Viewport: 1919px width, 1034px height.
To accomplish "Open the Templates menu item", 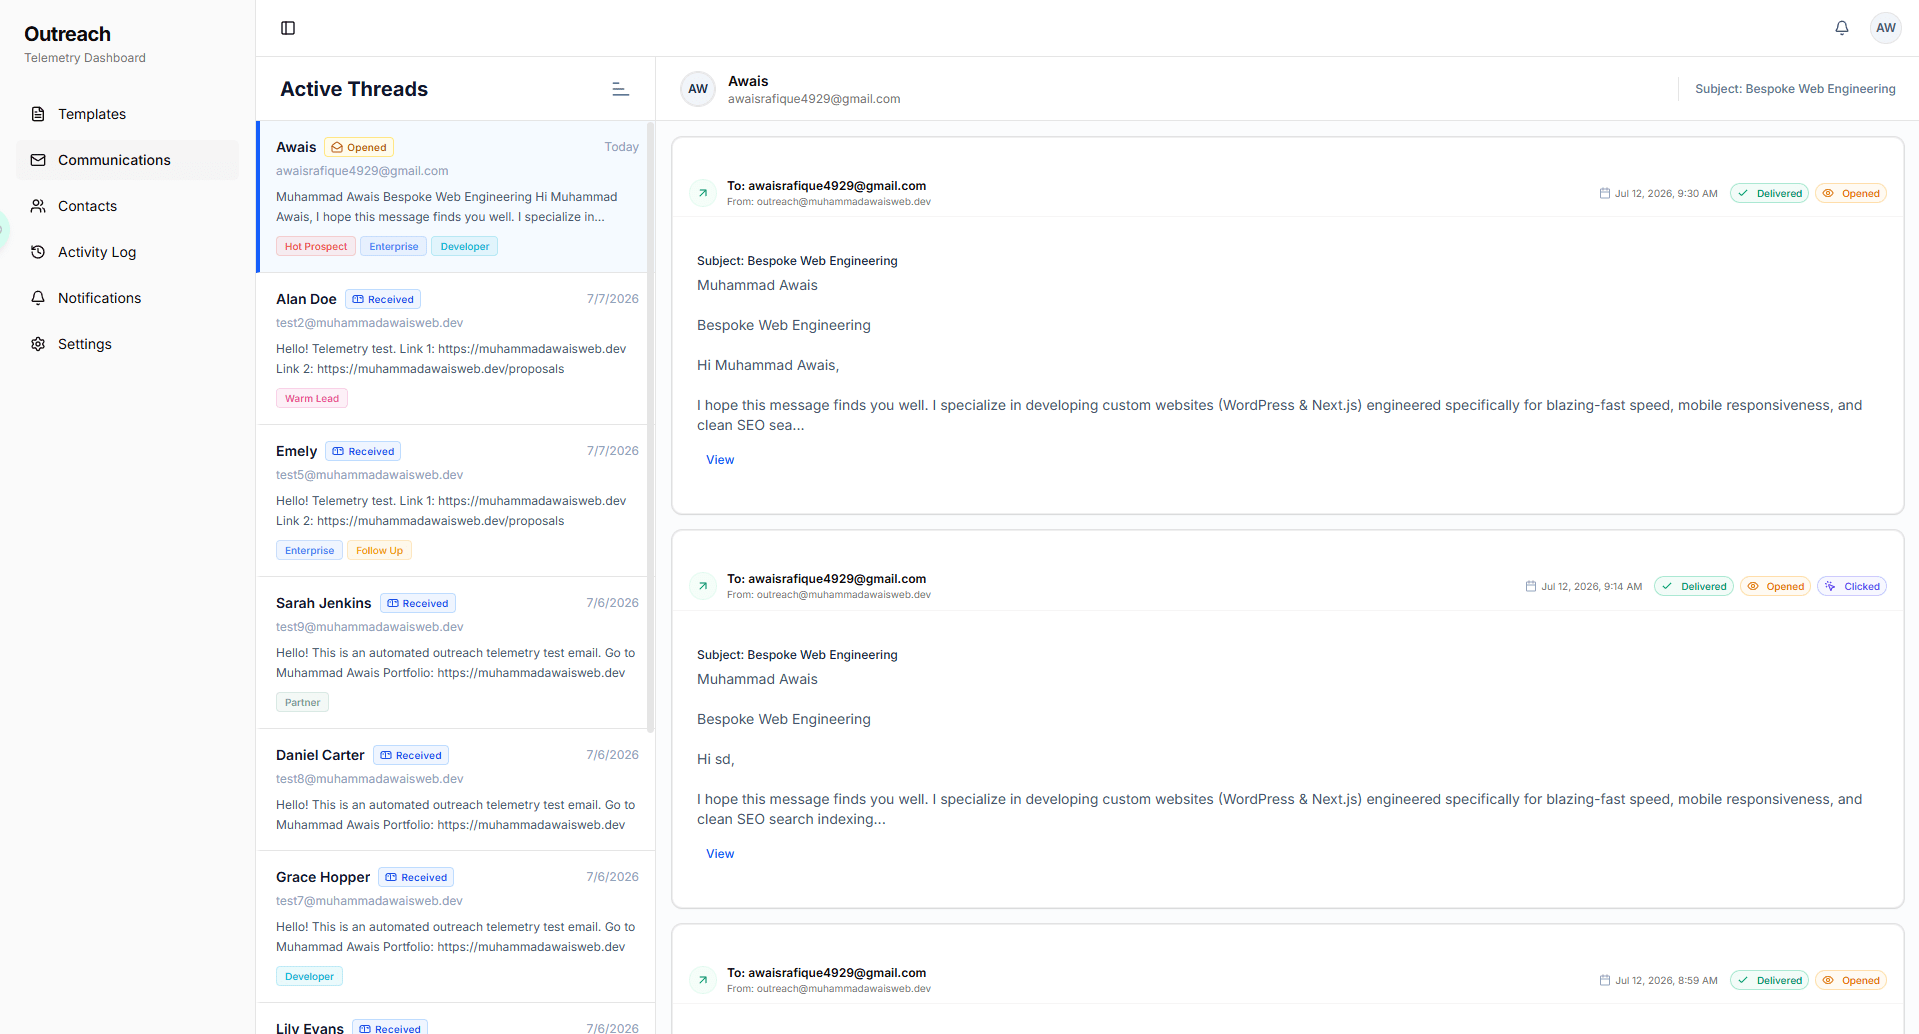I will [127, 114].
